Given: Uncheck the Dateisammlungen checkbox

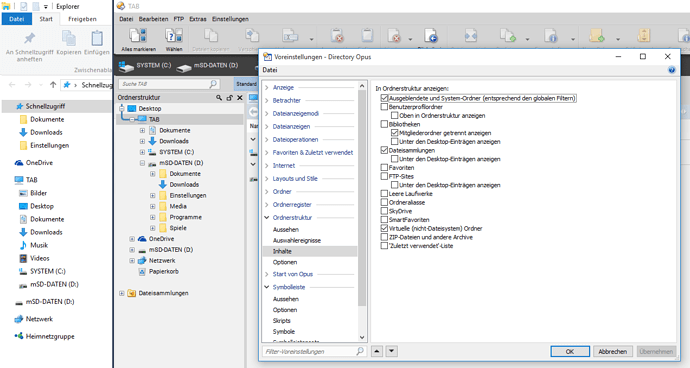Looking at the screenshot, I should click(384, 151).
